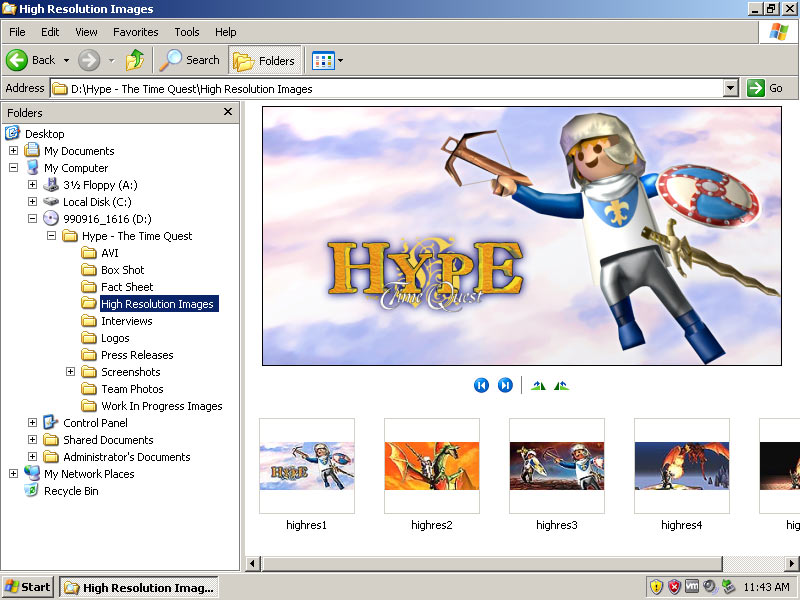
Task: Open the Forward history dropdown arrow
Action: click(112, 60)
